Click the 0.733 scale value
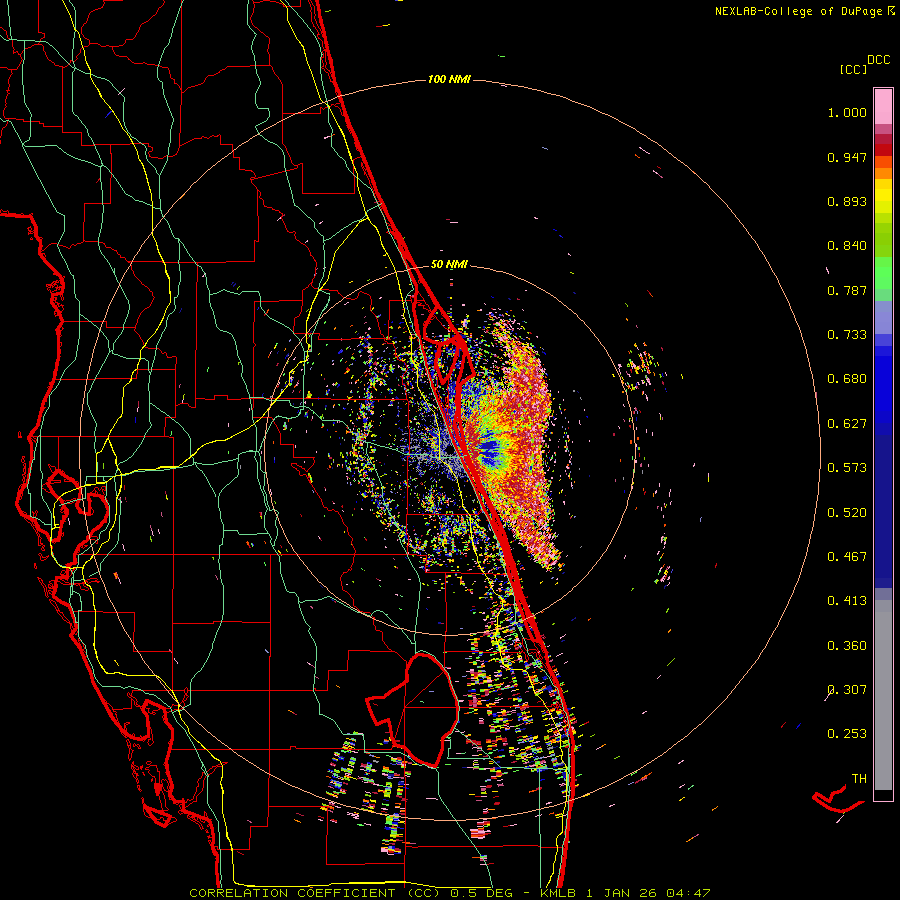Screen dimensions: 900x900 (x=847, y=335)
